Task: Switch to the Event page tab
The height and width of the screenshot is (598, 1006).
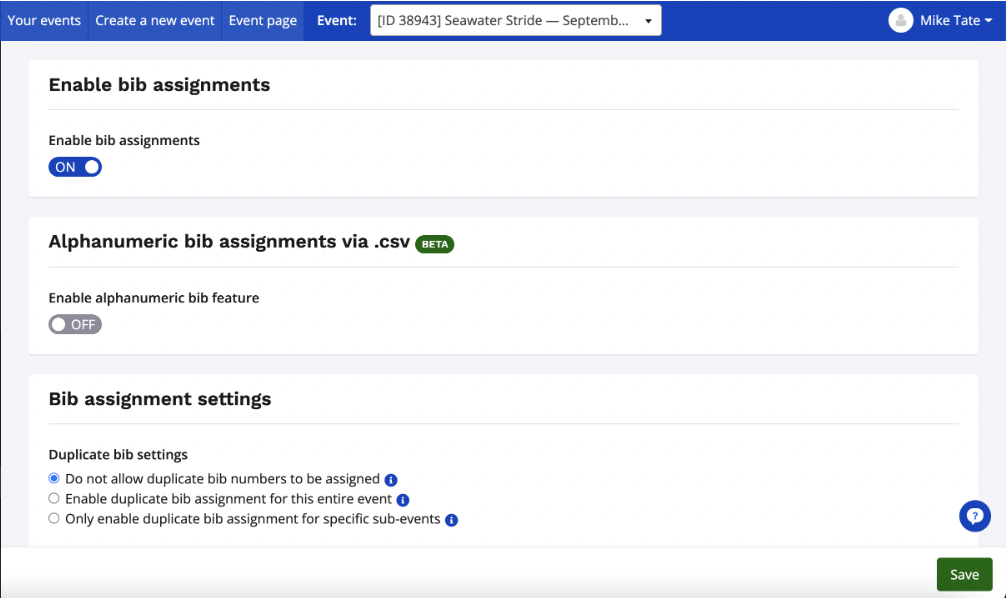Action: click(262, 20)
